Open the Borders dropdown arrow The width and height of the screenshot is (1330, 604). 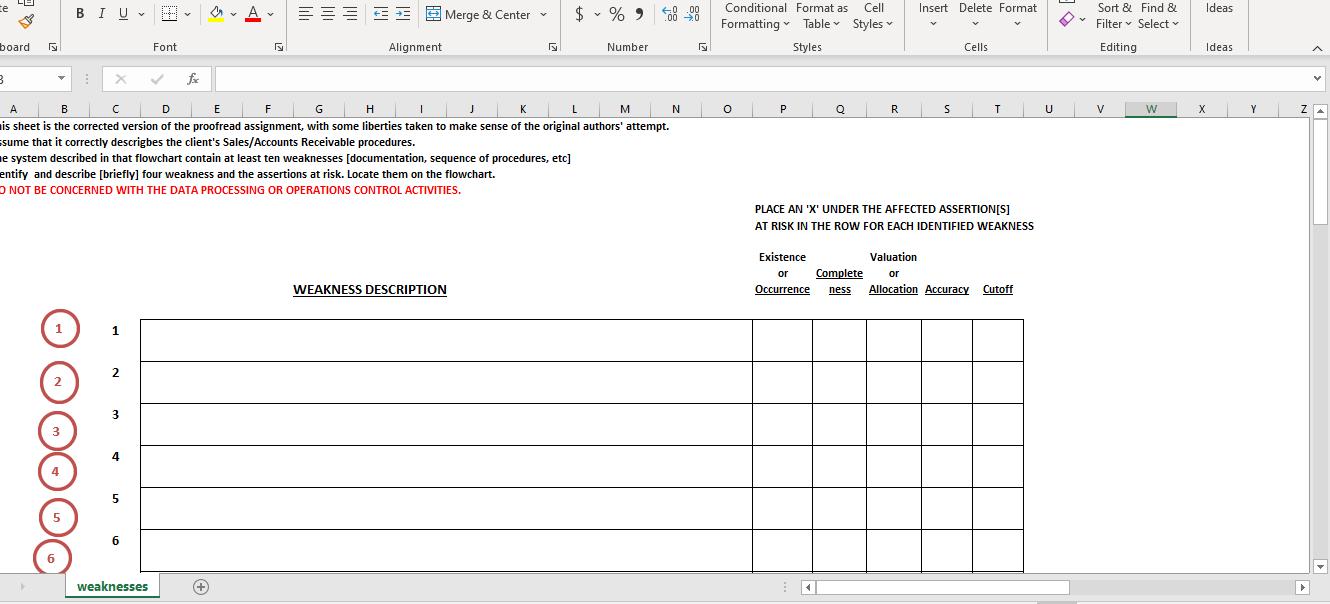click(187, 14)
